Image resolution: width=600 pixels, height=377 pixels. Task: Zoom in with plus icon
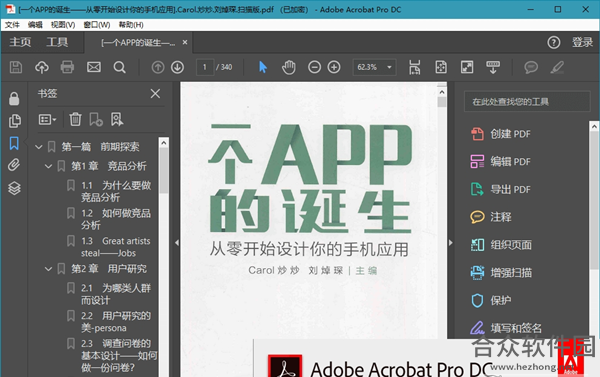point(334,67)
